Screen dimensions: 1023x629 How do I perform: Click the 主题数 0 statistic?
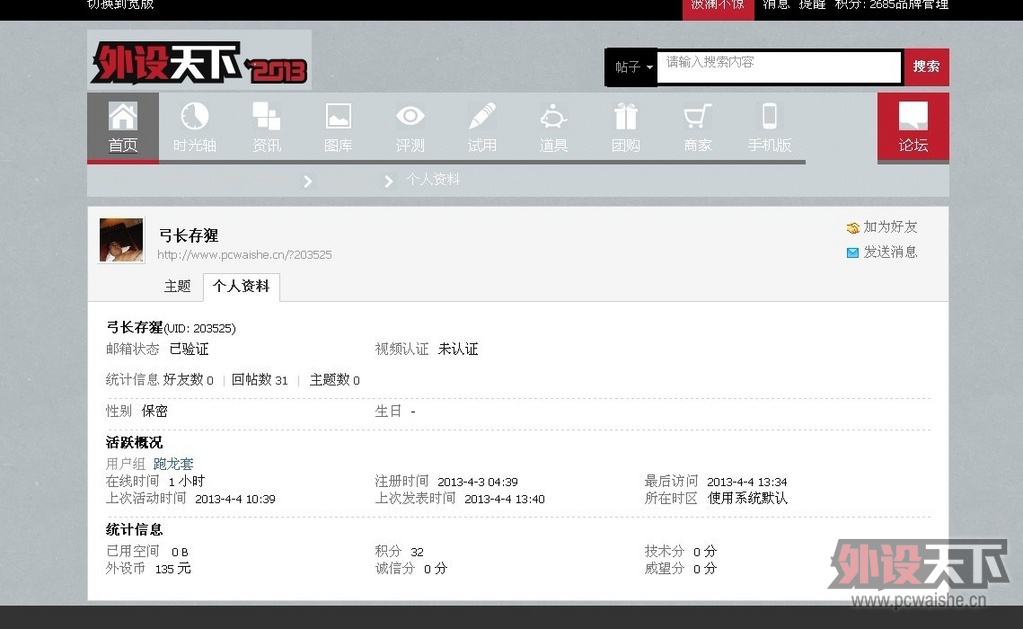coord(335,380)
